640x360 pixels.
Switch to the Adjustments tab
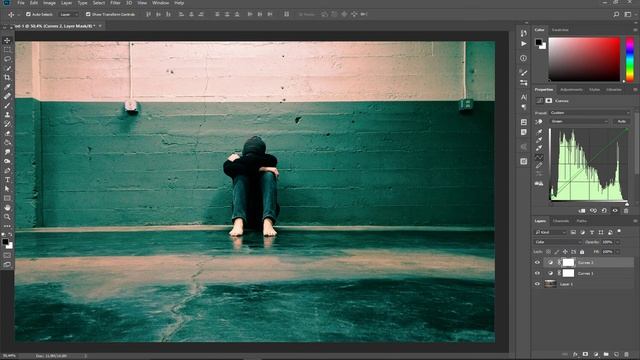(571, 90)
